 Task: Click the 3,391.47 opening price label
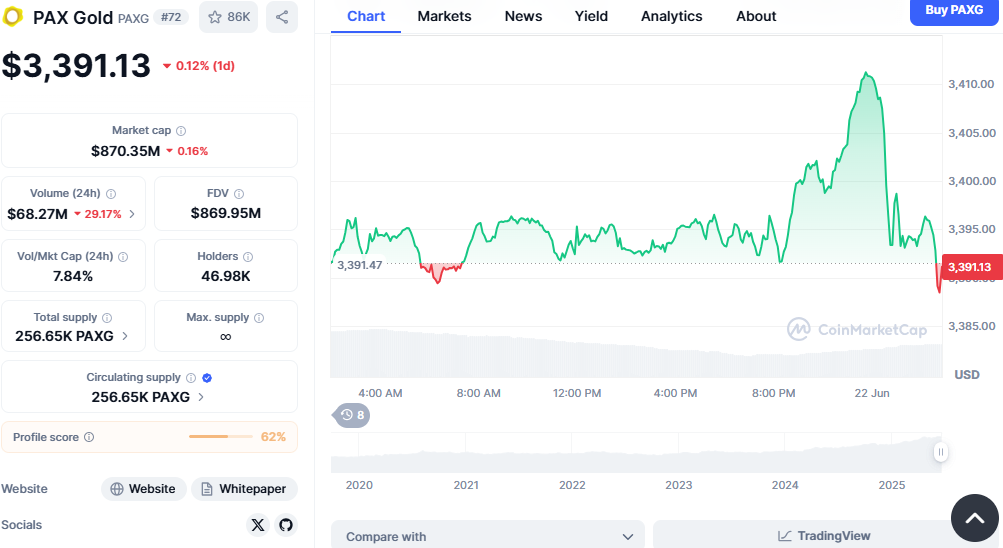click(359, 265)
